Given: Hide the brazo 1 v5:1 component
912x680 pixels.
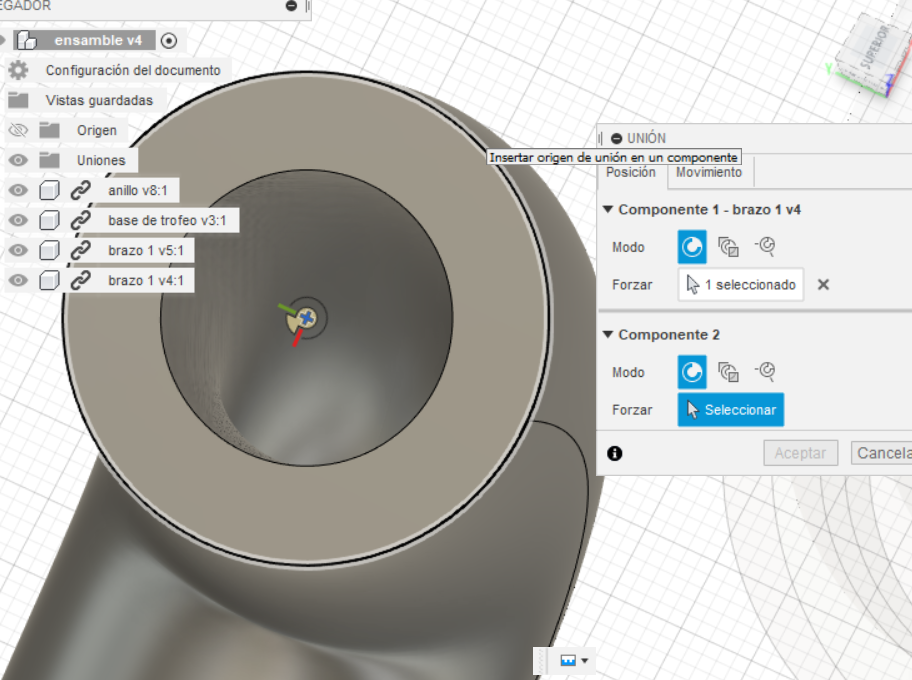Looking at the screenshot, I should [x=18, y=250].
